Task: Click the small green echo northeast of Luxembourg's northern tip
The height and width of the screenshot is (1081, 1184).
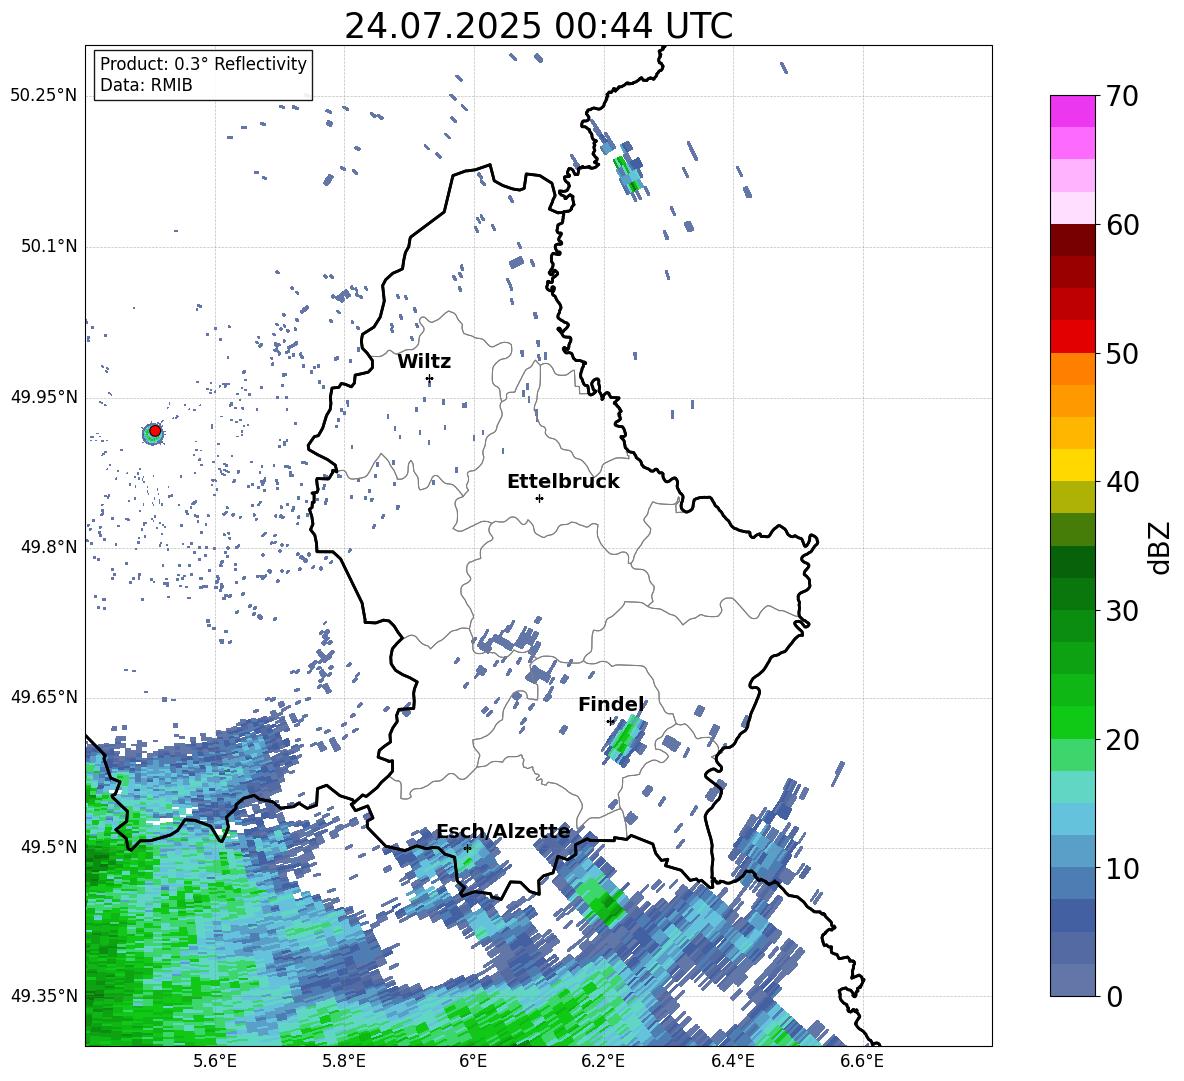Action: tap(627, 173)
